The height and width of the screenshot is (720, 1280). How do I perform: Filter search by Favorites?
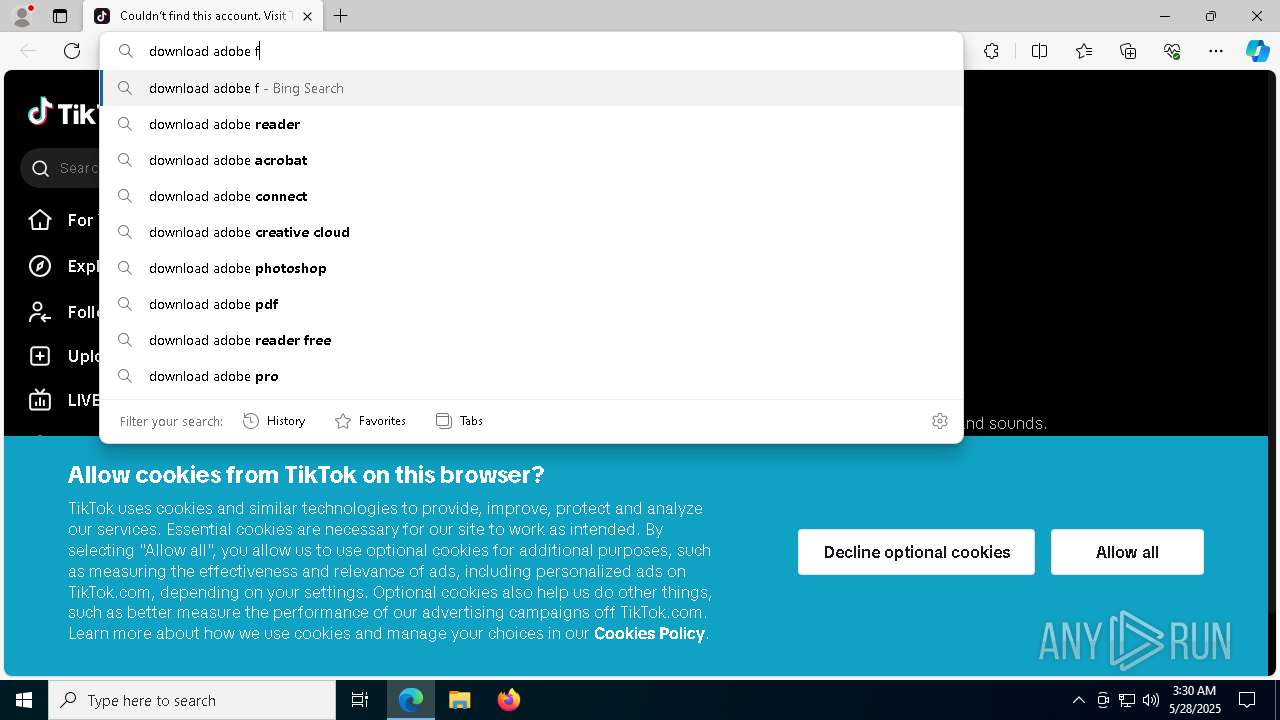[x=370, y=421]
